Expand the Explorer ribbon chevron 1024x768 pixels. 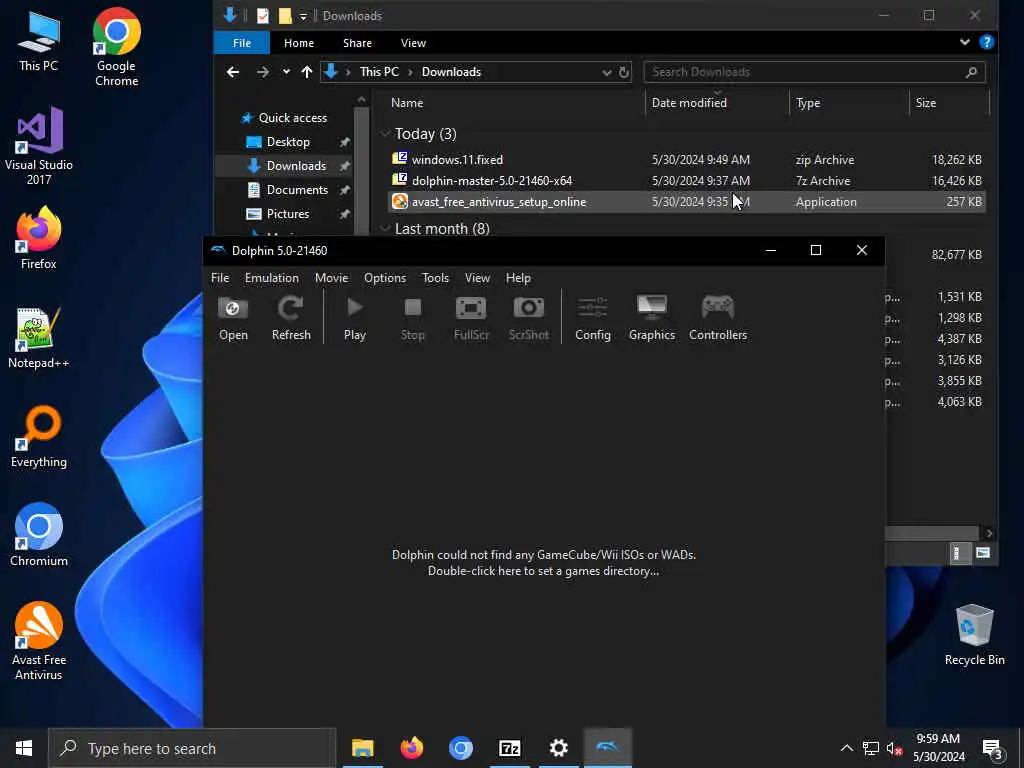click(965, 42)
